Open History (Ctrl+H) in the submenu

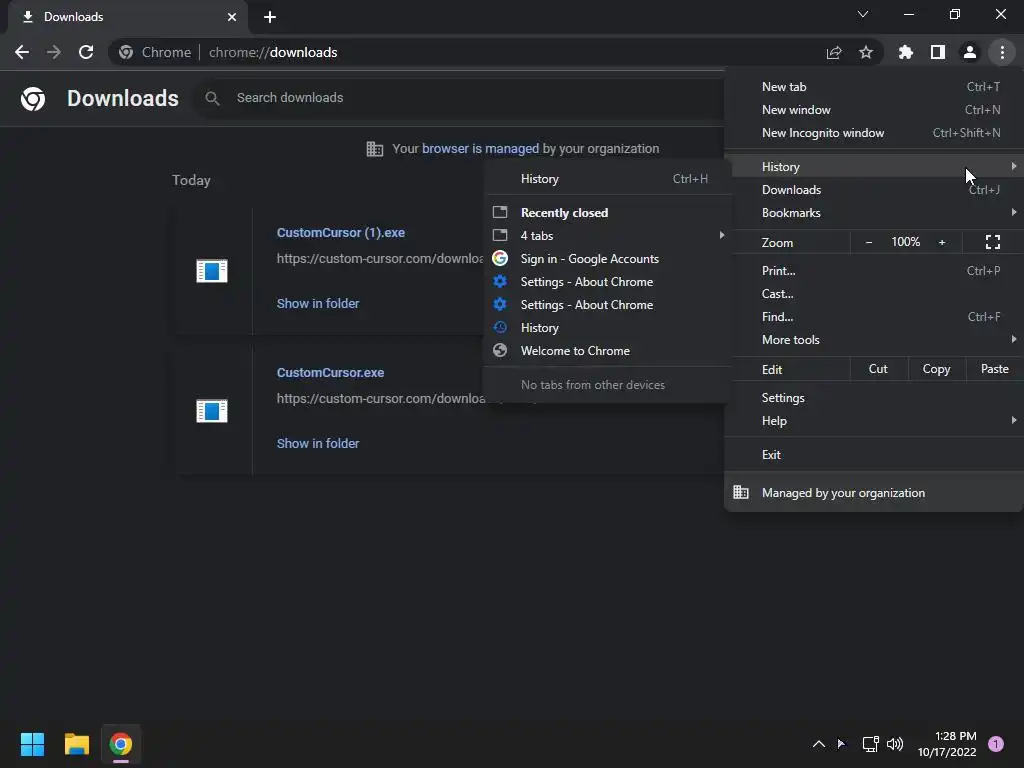[x=607, y=179]
